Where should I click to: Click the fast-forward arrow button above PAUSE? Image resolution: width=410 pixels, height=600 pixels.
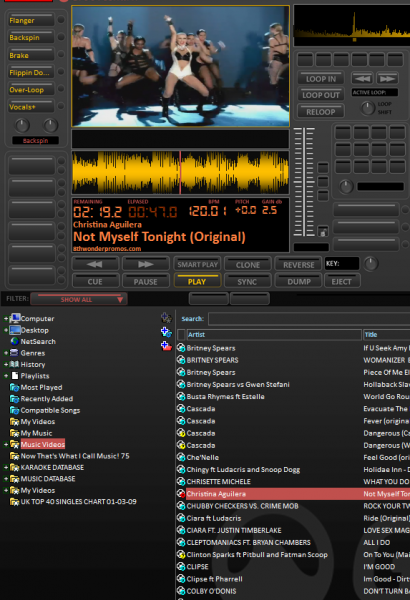tap(145, 264)
